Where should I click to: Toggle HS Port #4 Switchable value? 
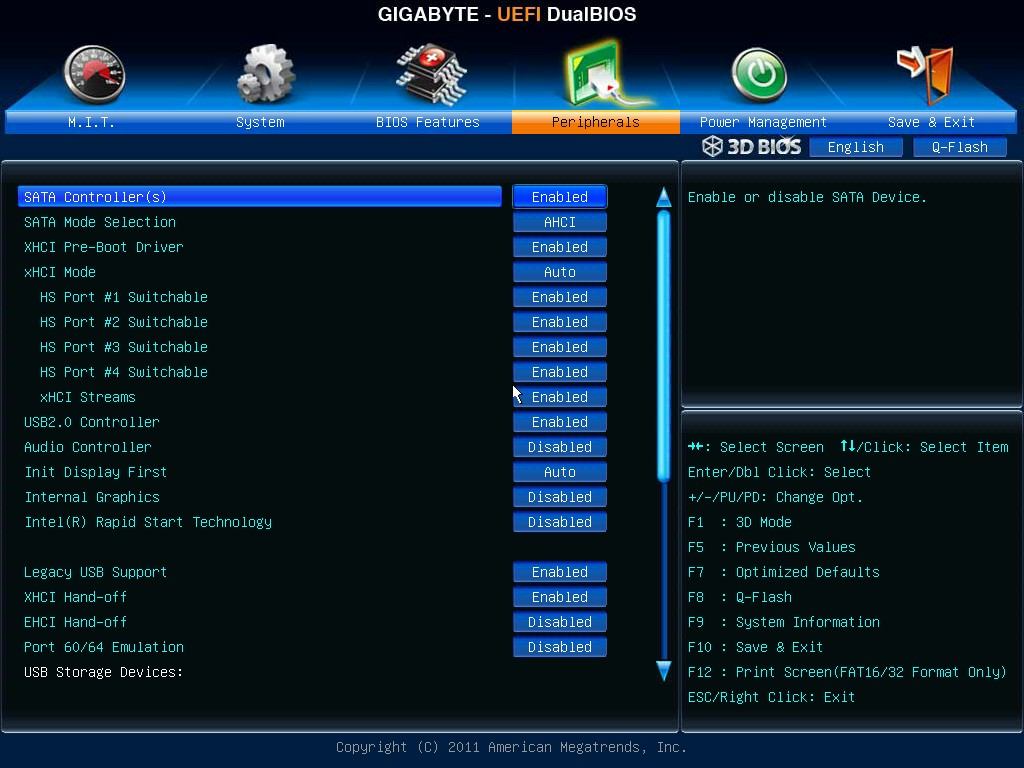tap(560, 372)
